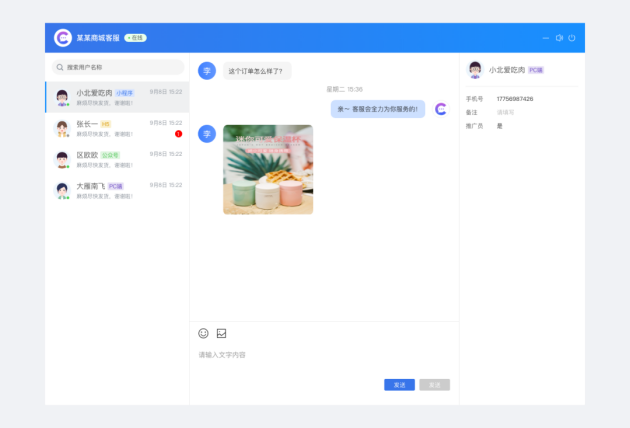
Task: Click the 小程序 tag beside 小北爱吃肉
Action: tap(125, 93)
